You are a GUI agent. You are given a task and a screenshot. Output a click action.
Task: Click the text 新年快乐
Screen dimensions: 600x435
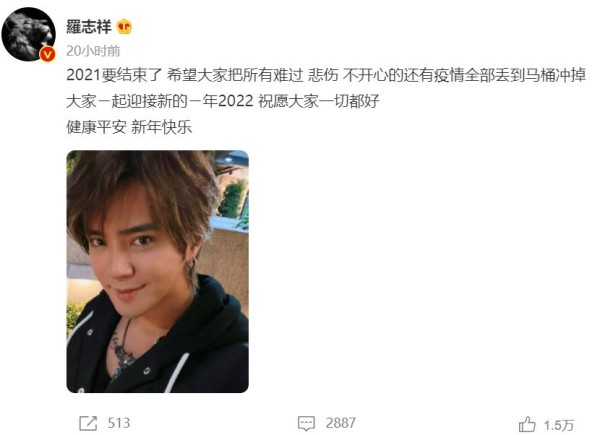161,127
